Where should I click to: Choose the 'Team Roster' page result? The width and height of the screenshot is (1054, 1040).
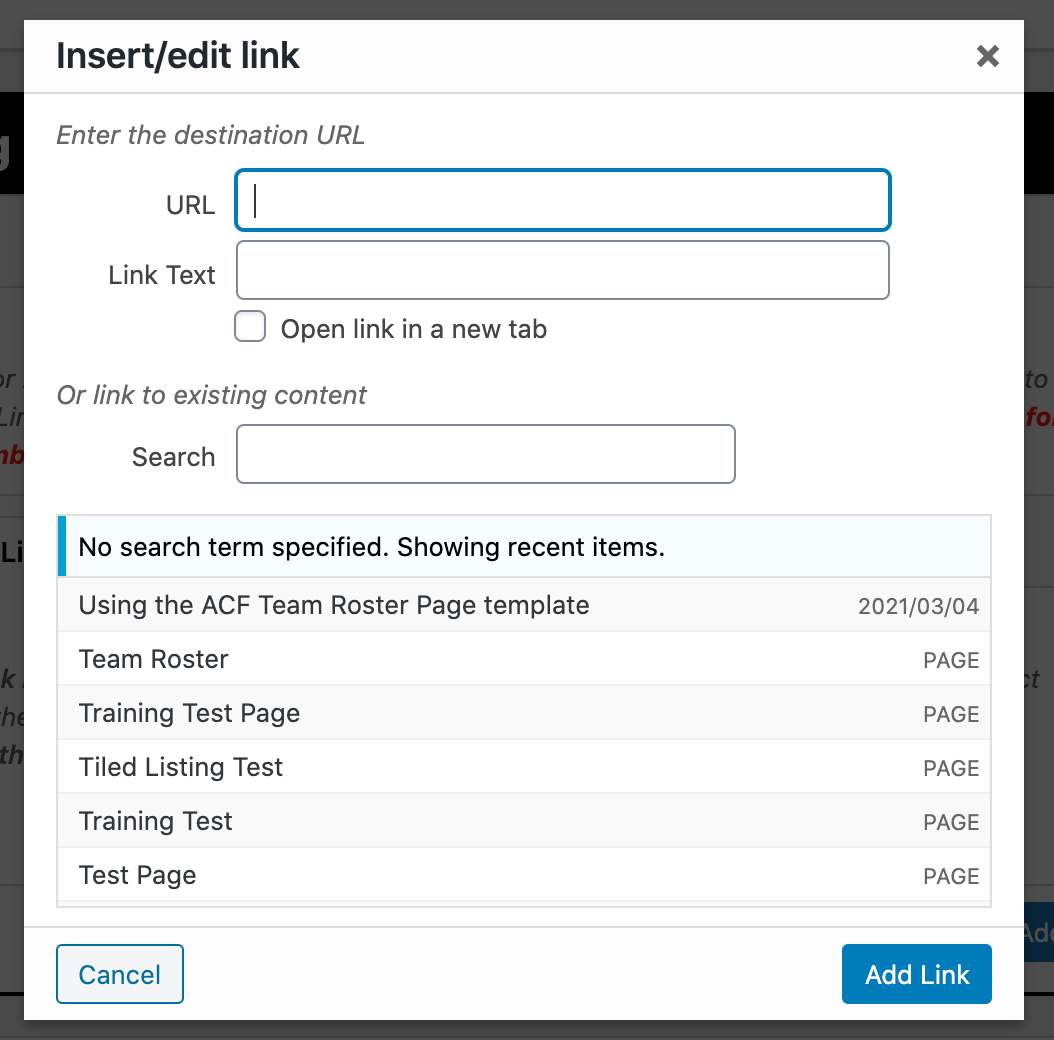click(x=154, y=659)
